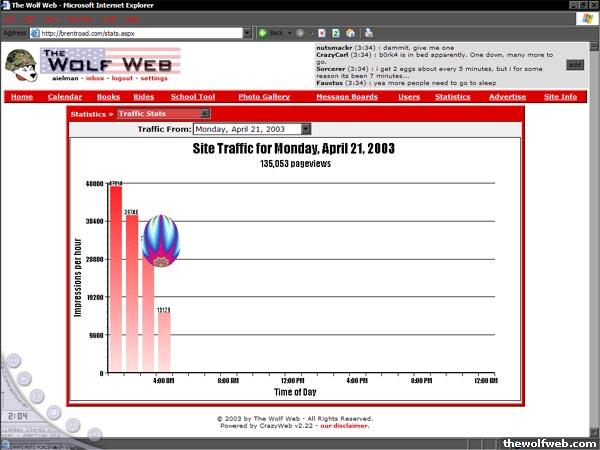Select Photo Gallery in navigation bar
Viewport: 600px width, 450px height.
[264, 97]
